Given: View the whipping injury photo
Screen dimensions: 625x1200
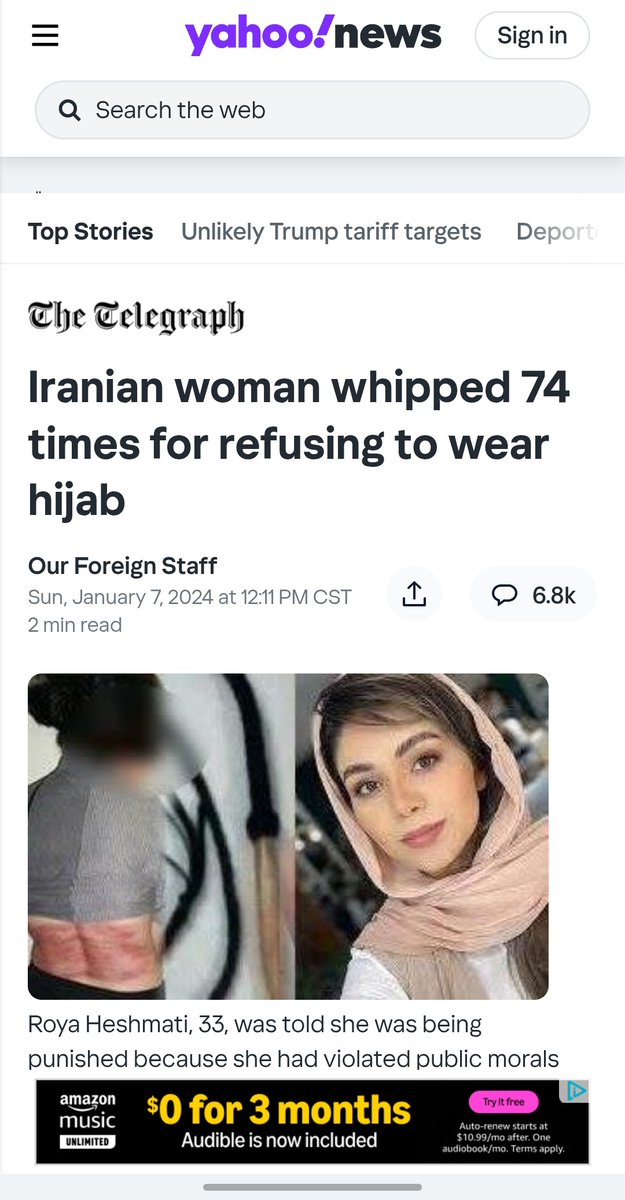Looking at the screenshot, I should coord(161,836).
